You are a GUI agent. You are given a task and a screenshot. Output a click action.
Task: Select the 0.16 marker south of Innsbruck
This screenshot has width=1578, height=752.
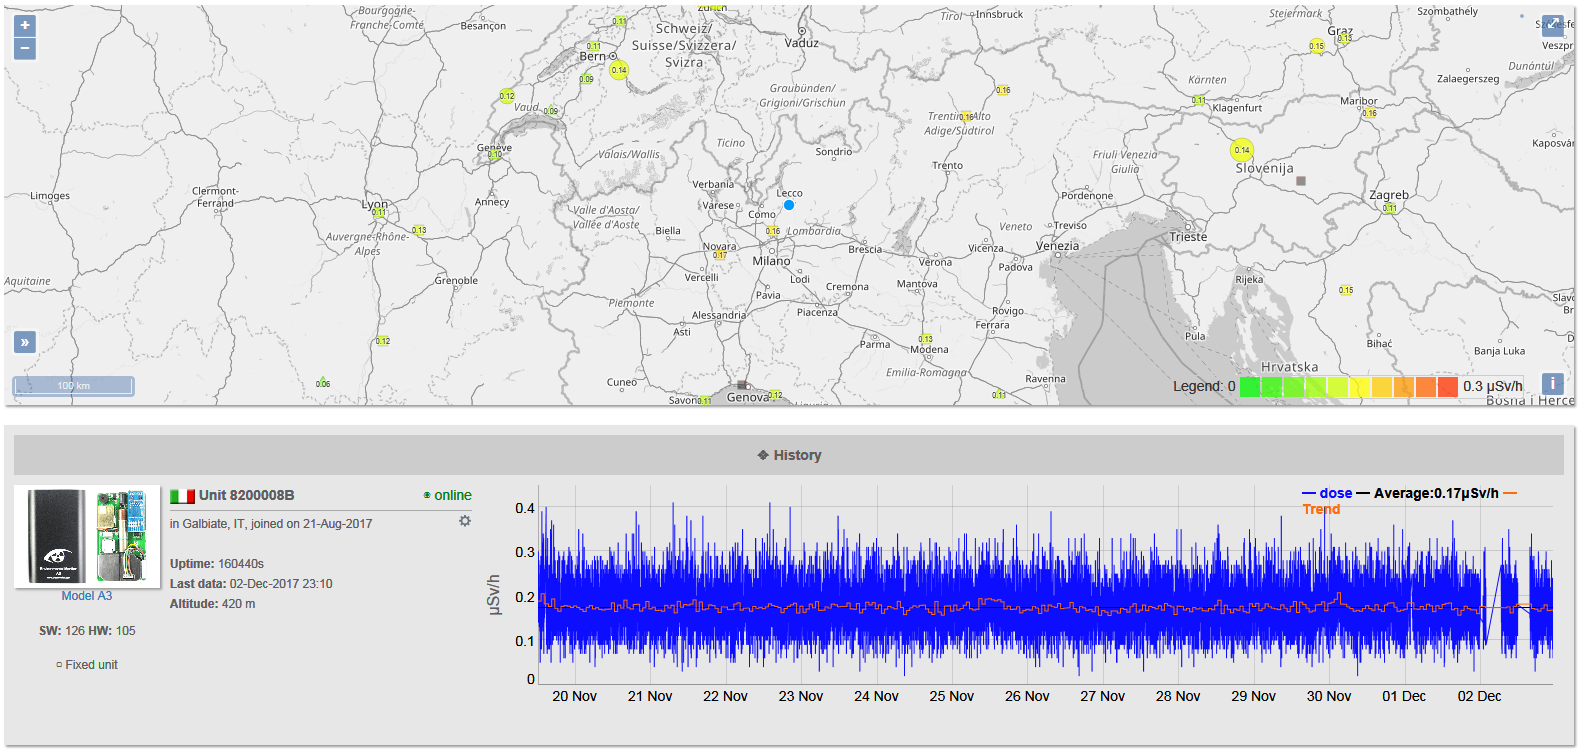point(1003,90)
